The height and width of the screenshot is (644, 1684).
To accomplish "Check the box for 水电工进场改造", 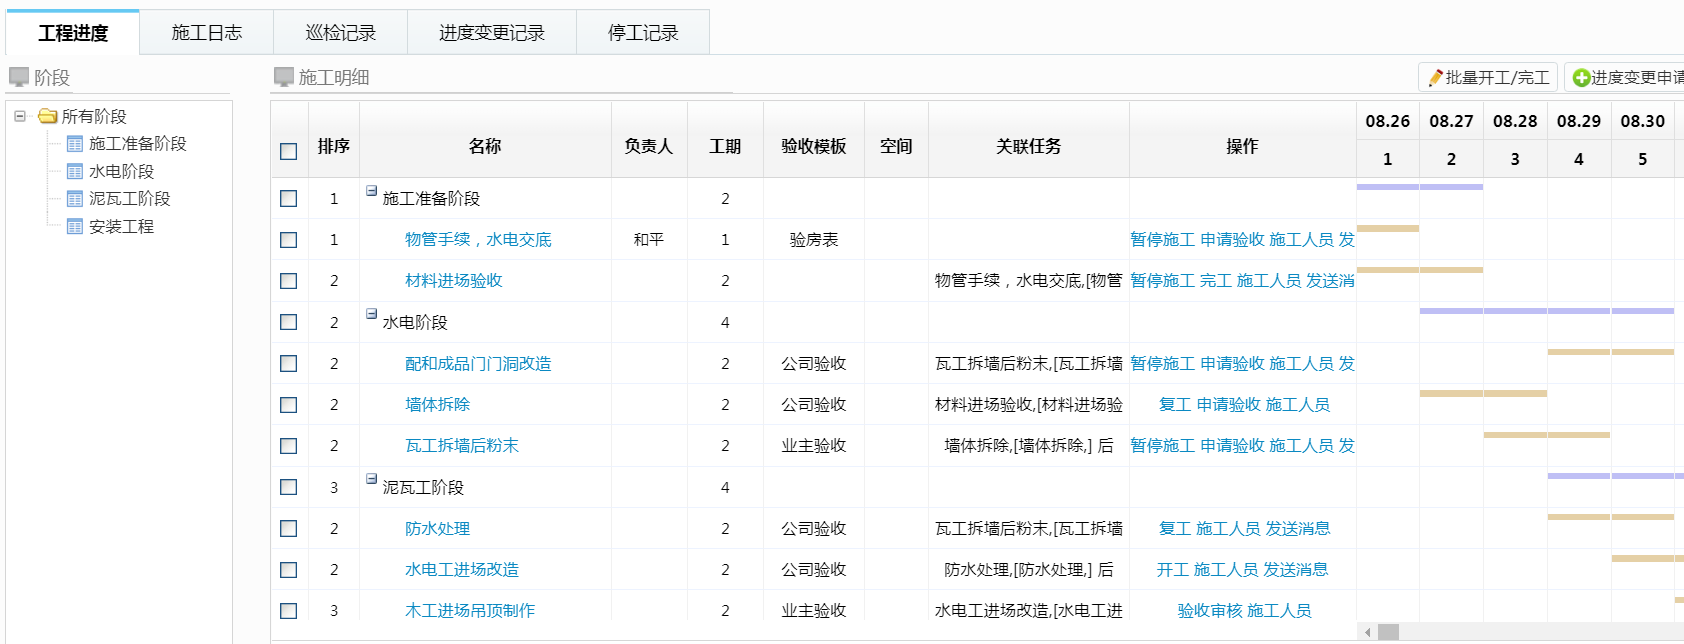I will (289, 570).
